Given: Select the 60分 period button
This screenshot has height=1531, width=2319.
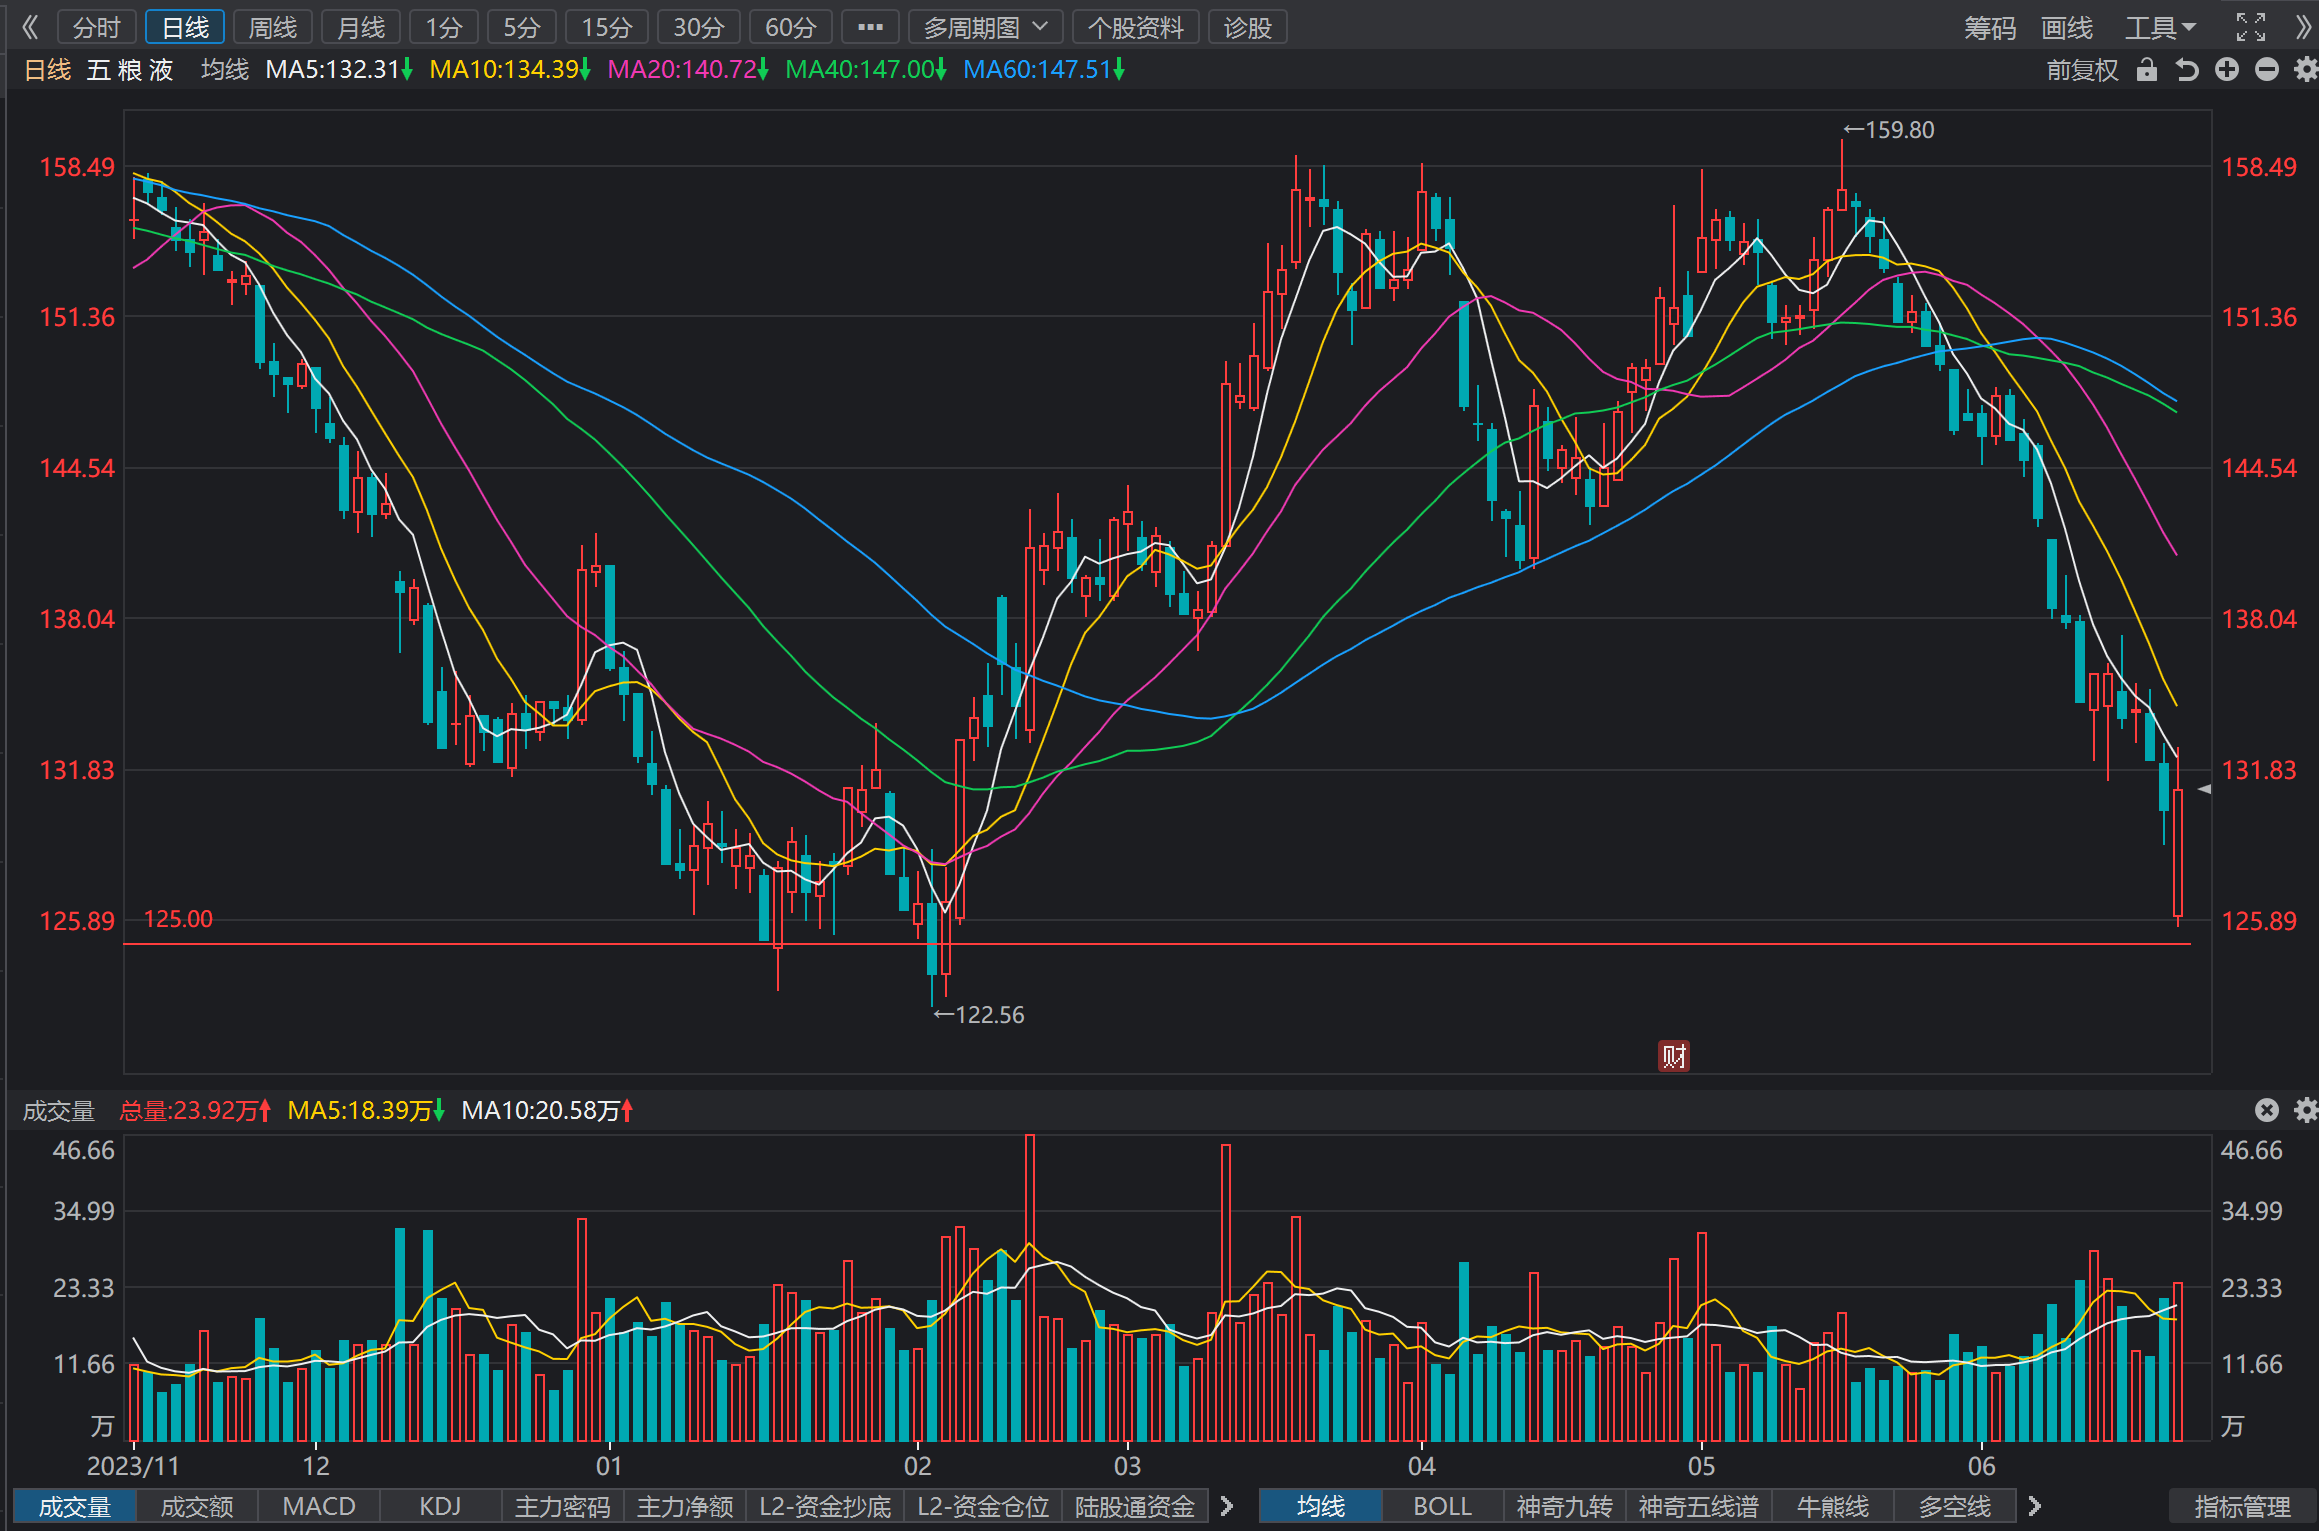Looking at the screenshot, I should click(791, 27).
